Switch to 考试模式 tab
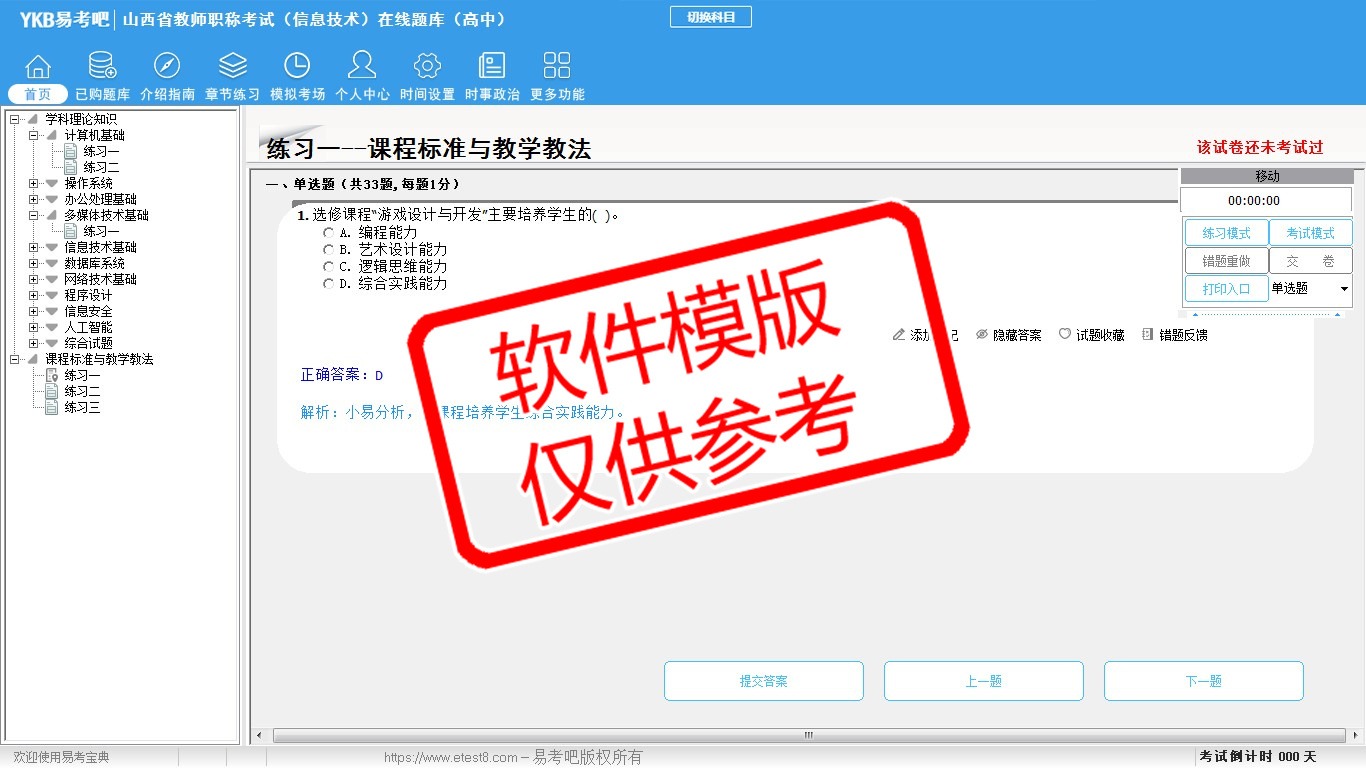The width and height of the screenshot is (1366, 768). coord(1310,233)
